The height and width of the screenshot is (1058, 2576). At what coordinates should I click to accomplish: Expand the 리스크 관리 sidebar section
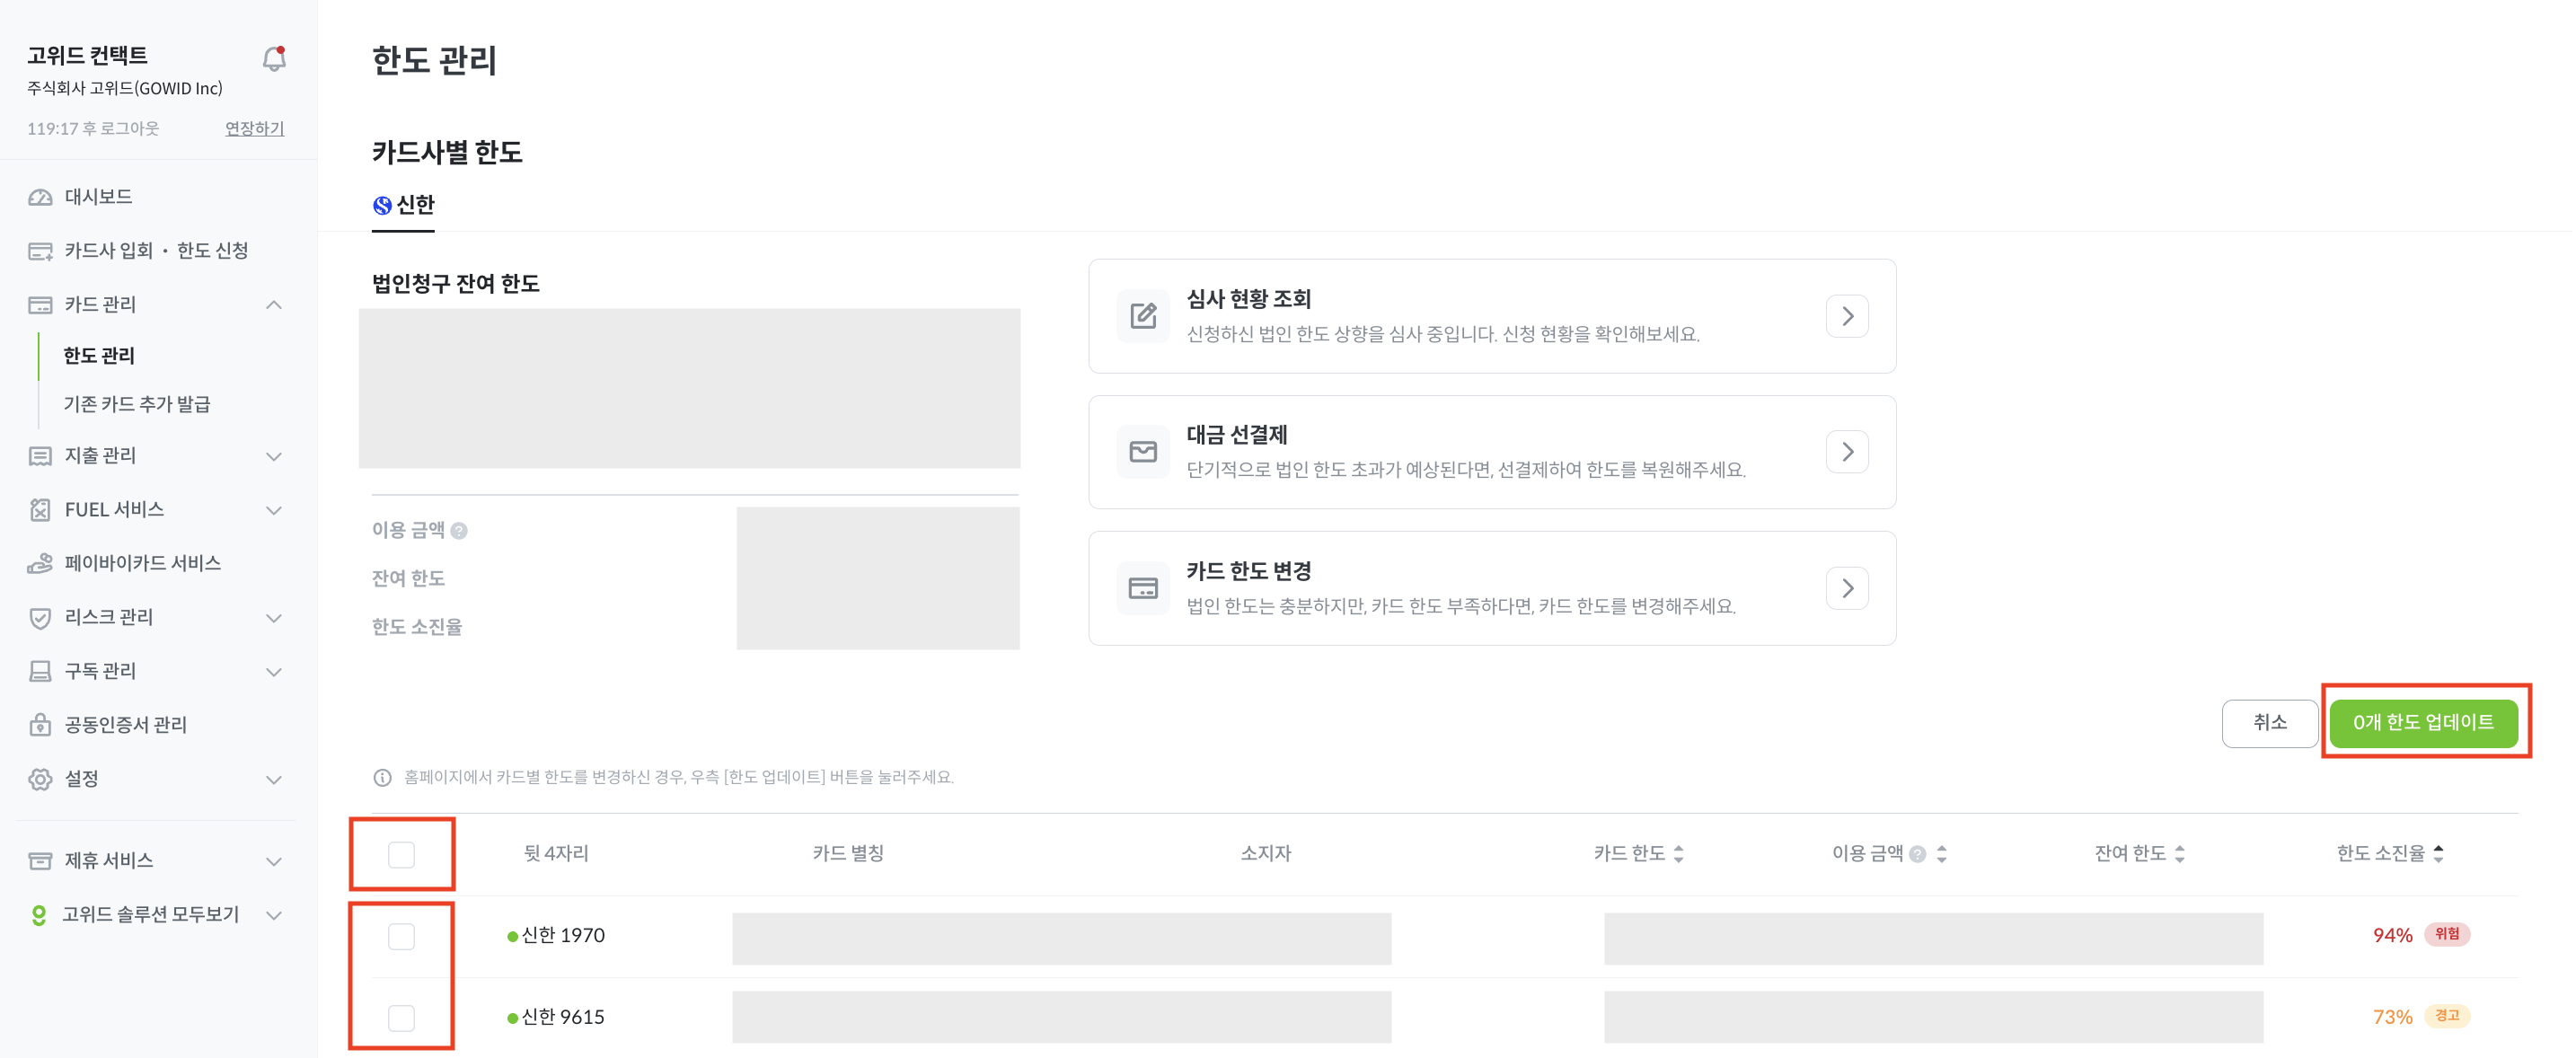tap(273, 617)
